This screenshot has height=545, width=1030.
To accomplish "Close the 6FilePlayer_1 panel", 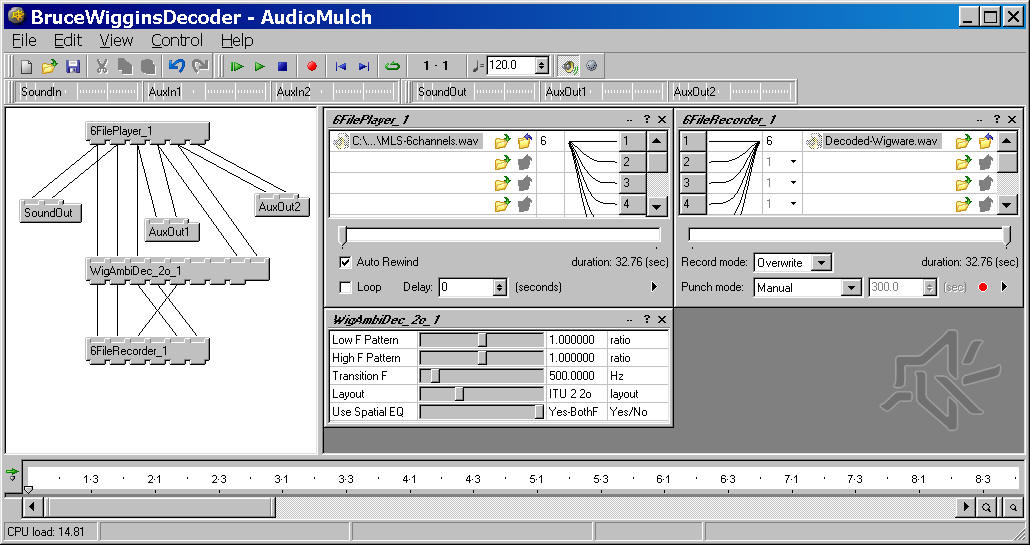I will click(x=662, y=120).
